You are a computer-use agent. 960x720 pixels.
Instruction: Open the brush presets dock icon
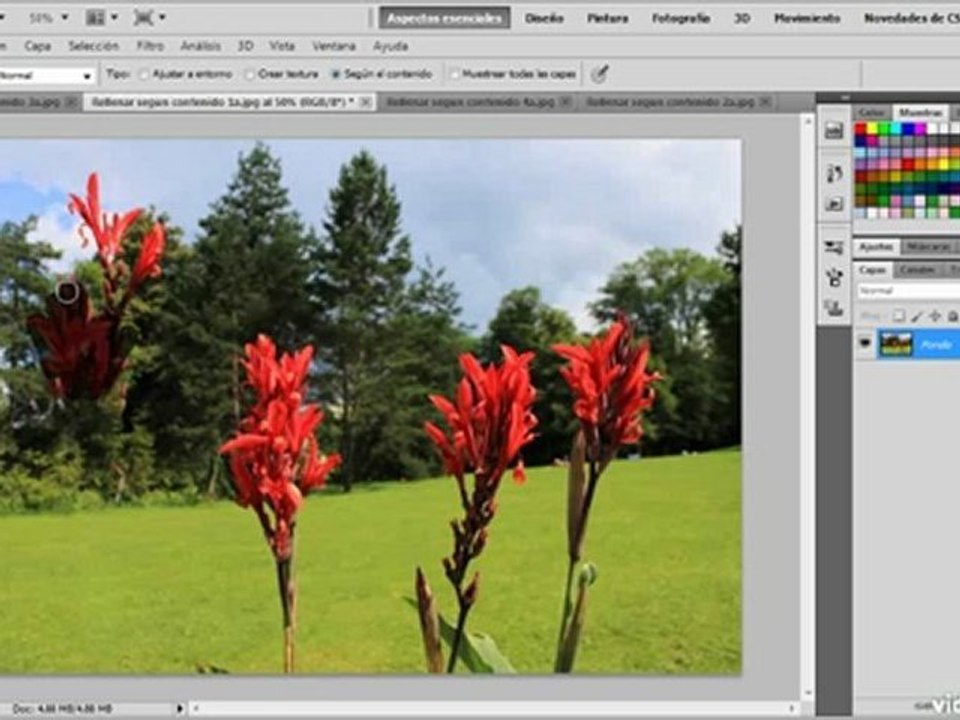point(834,247)
